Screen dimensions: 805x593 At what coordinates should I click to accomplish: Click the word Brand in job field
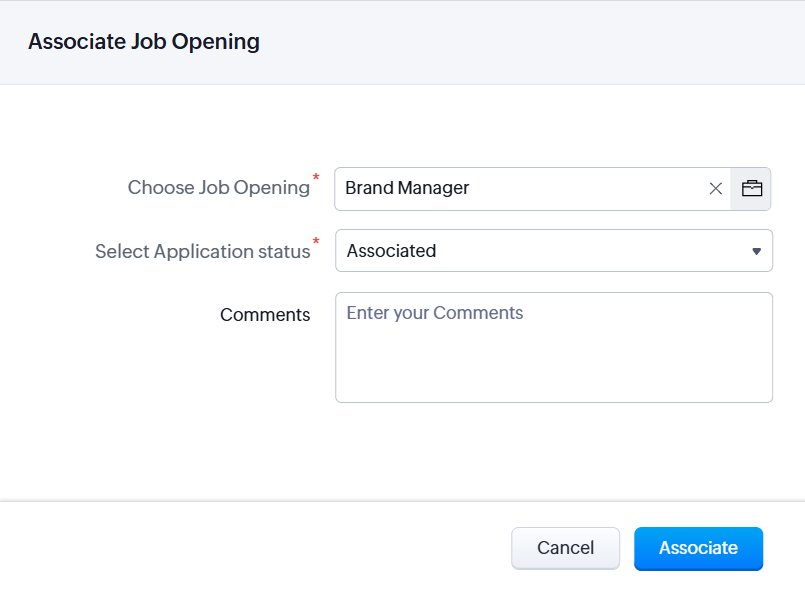[x=369, y=188]
